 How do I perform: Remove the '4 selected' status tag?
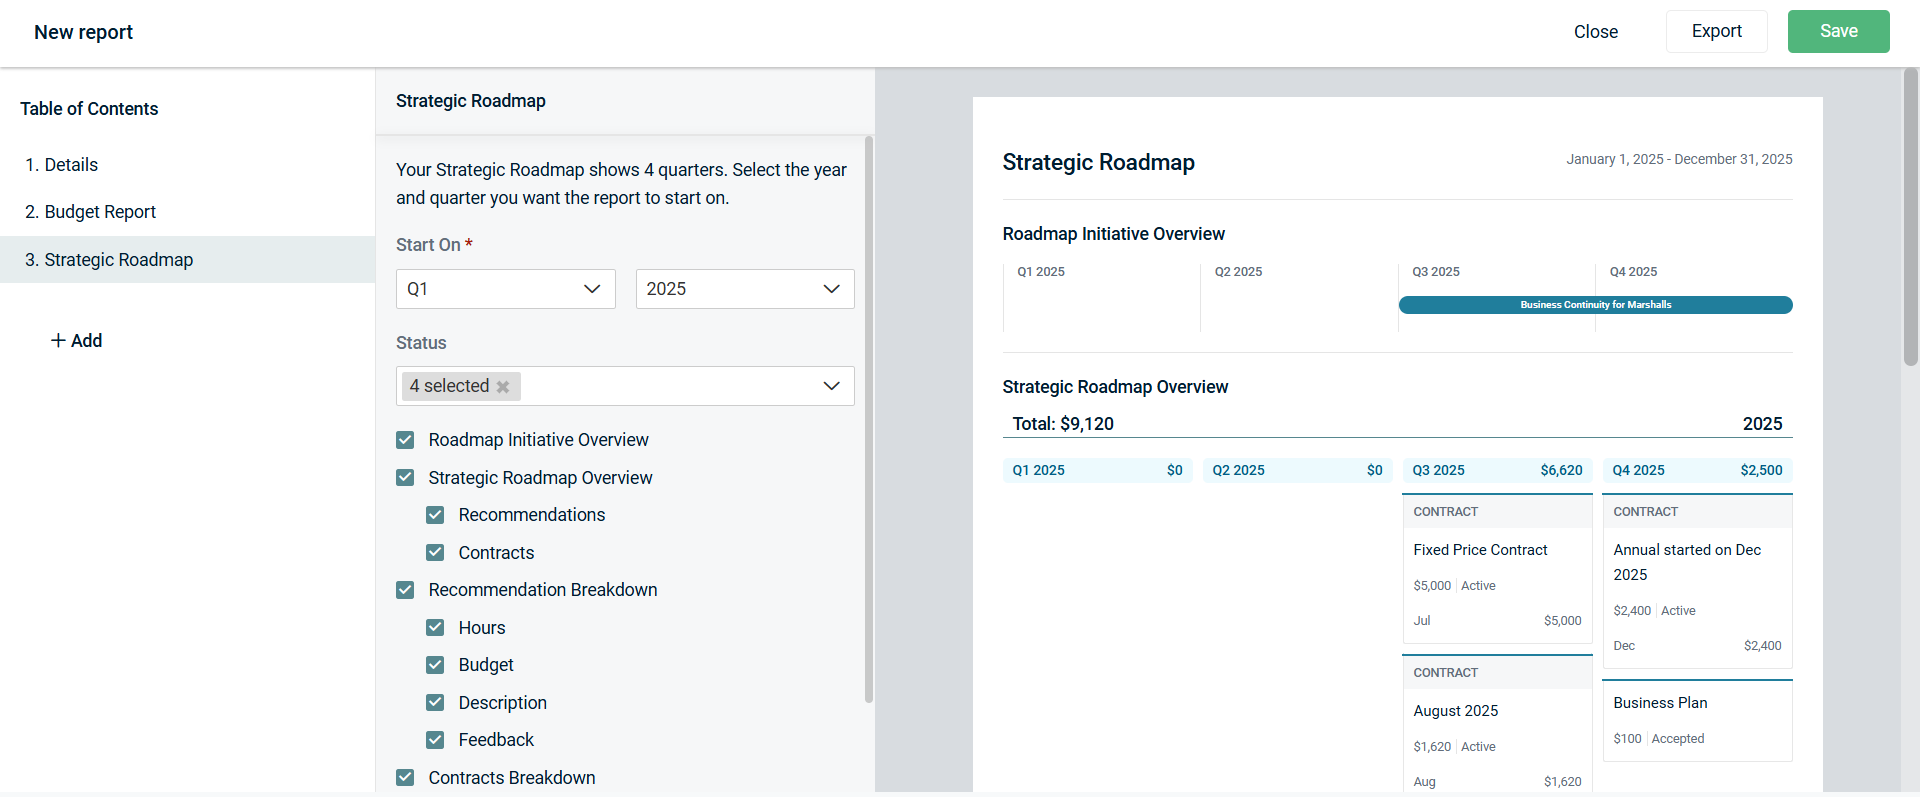503,387
